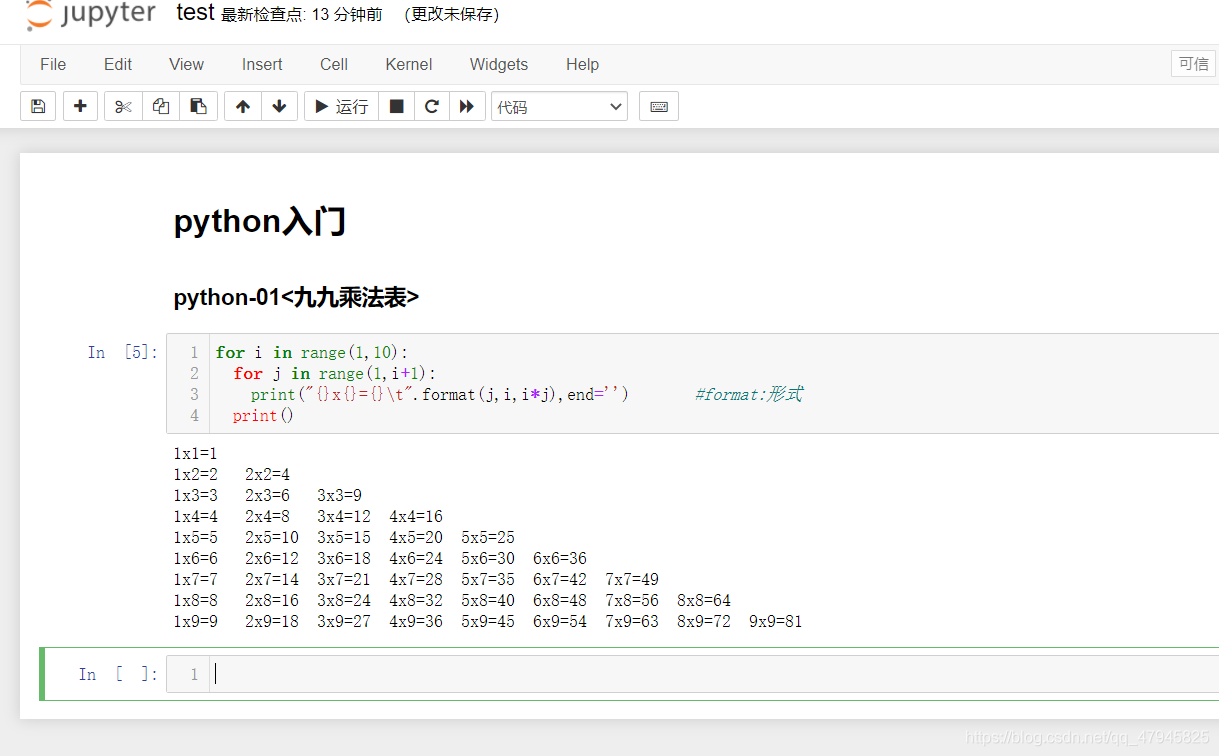Interrupt the kernel with stop icon
This screenshot has height=756, width=1219.
396,106
